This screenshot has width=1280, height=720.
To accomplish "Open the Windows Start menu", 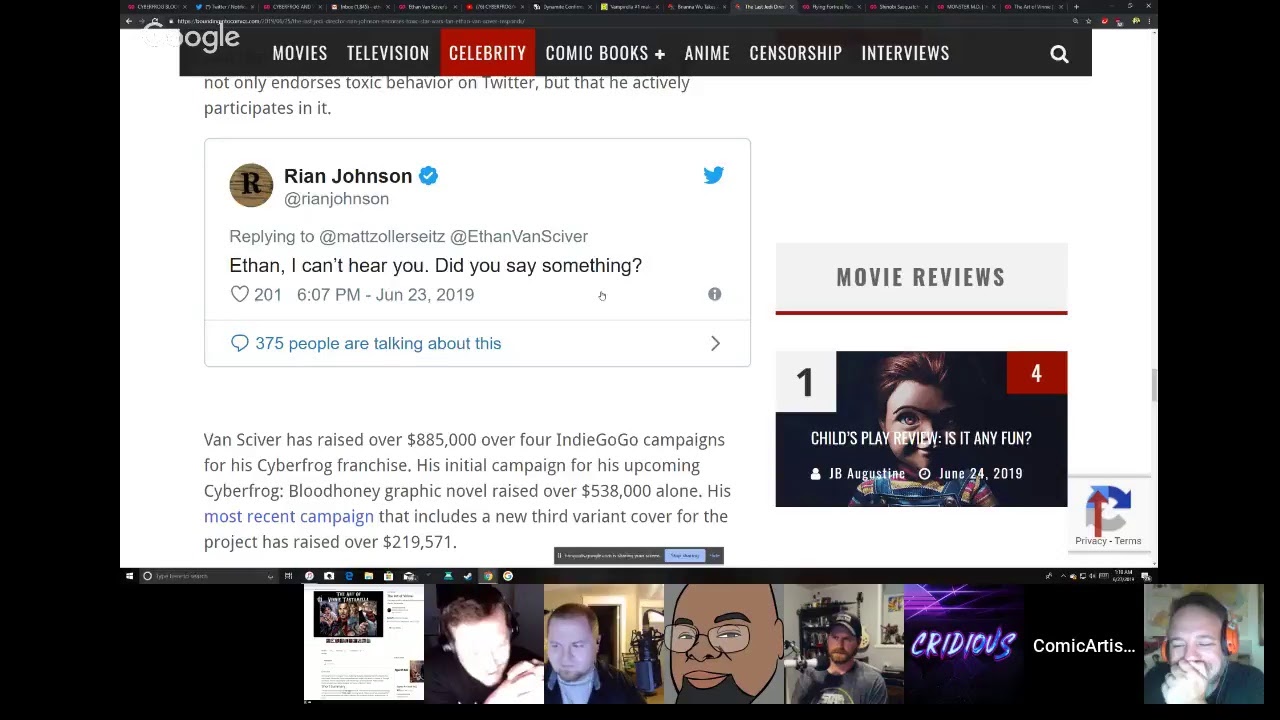I will (x=129, y=576).
